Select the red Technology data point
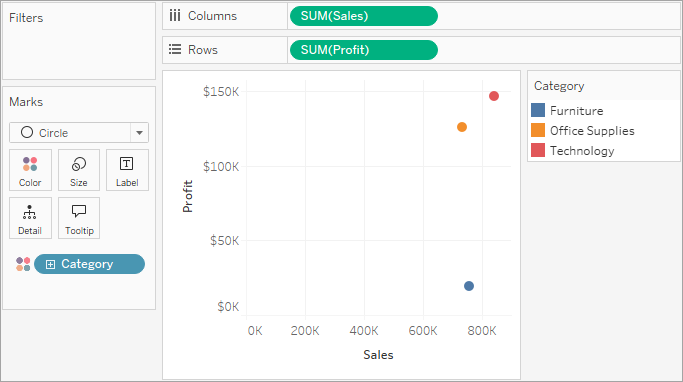Screen dimensions: 683x382 pyautogui.click(x=494, y=96)
